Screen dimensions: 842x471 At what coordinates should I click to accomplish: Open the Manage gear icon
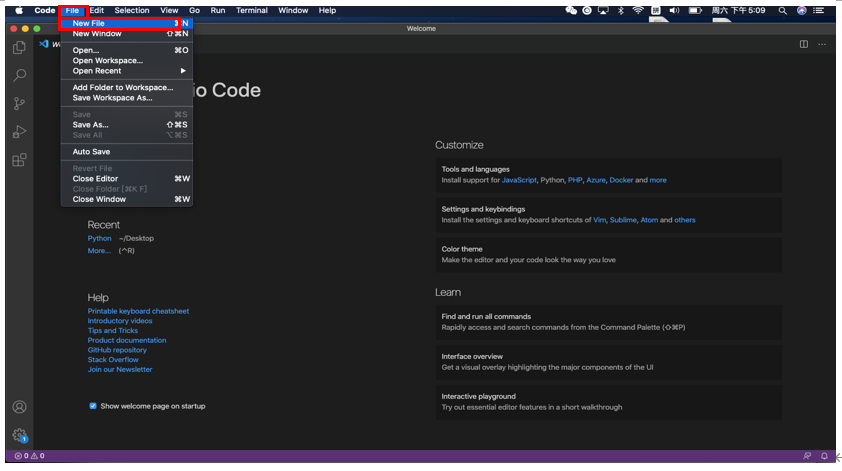[x=19, y=435]
